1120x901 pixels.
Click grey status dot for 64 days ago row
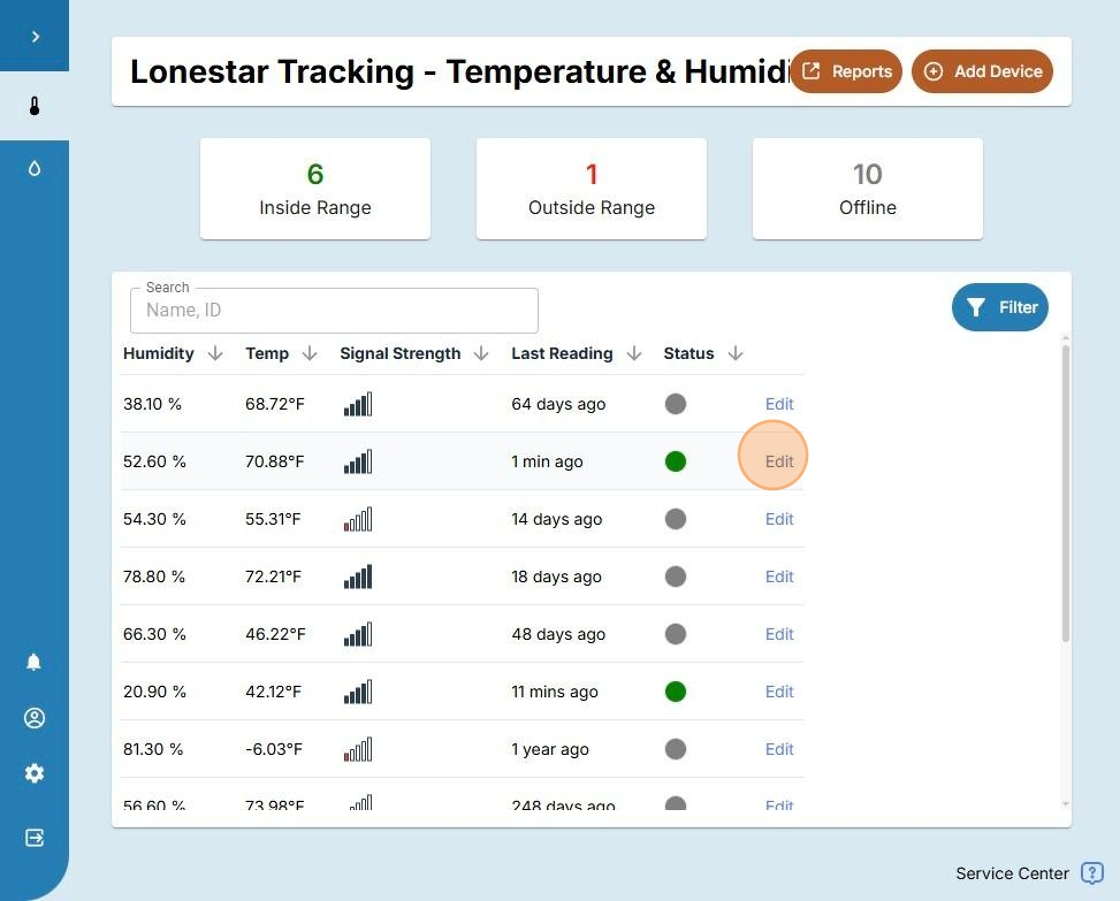[676, 404]
